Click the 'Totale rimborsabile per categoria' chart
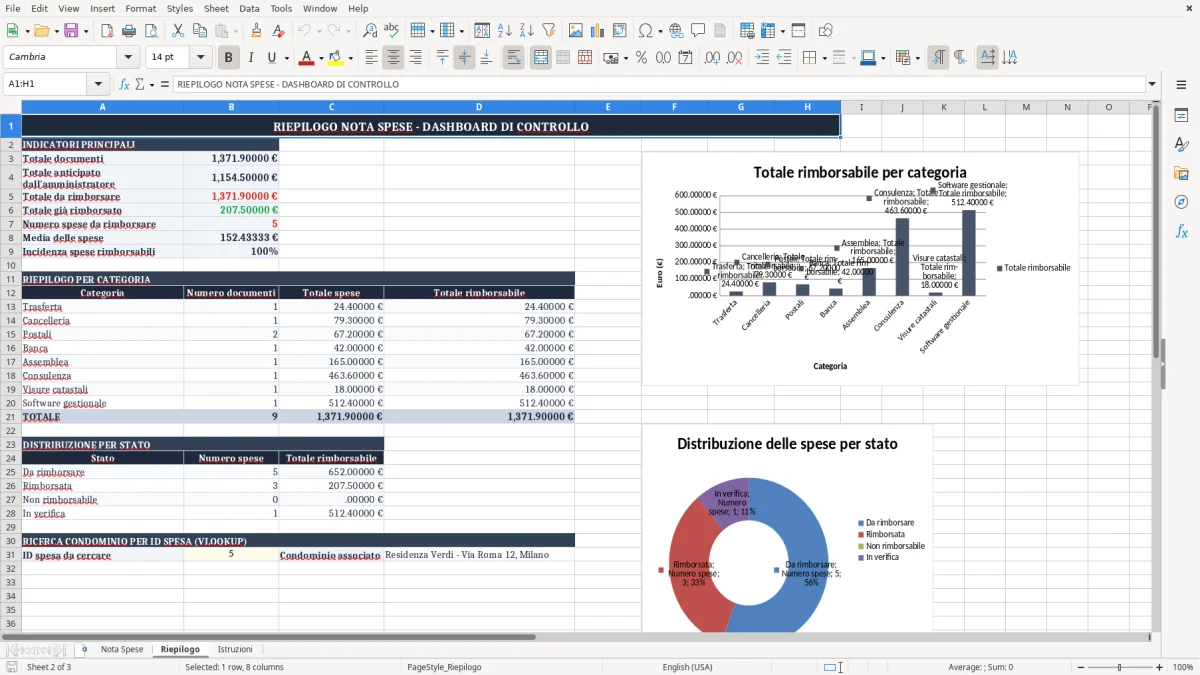This screenshot has width=1200, height=675. pos(860,268)
